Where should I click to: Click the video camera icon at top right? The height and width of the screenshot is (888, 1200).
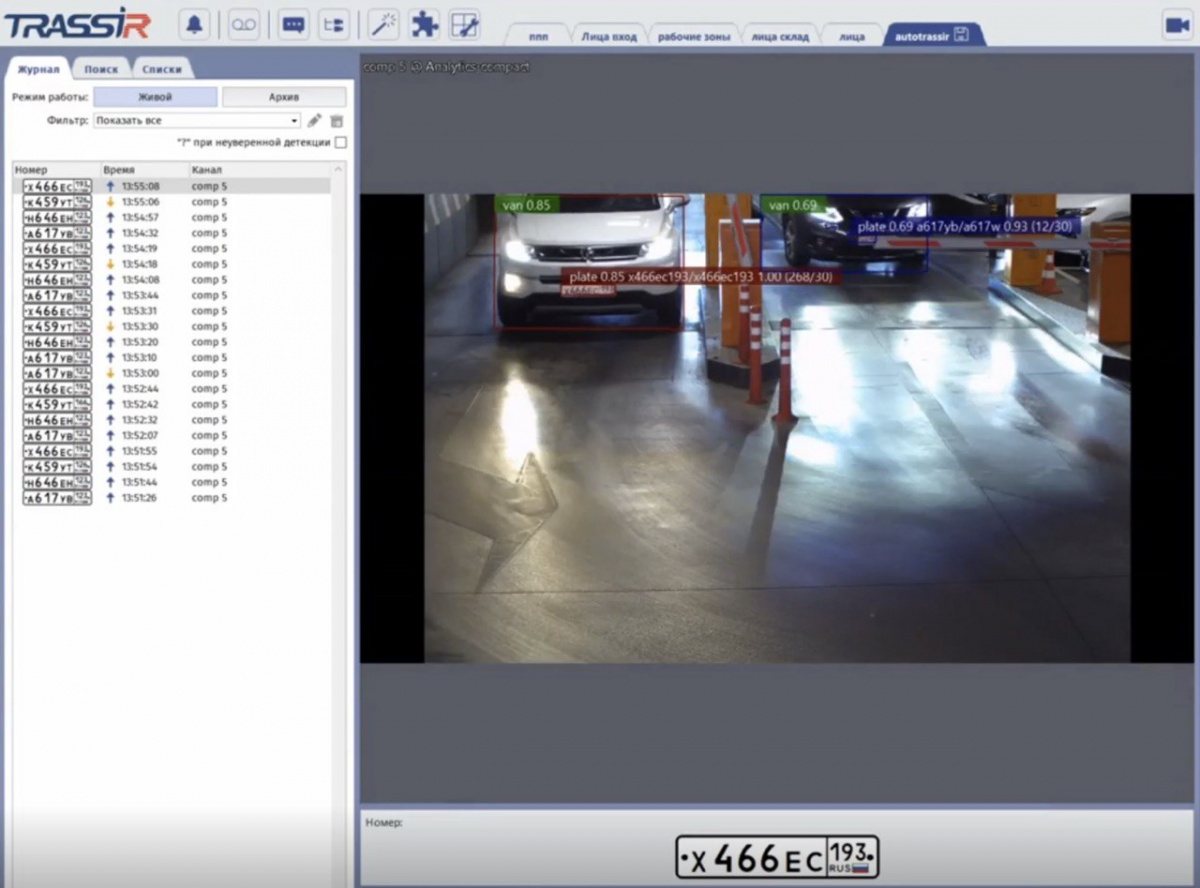(x=1176, y=26)
